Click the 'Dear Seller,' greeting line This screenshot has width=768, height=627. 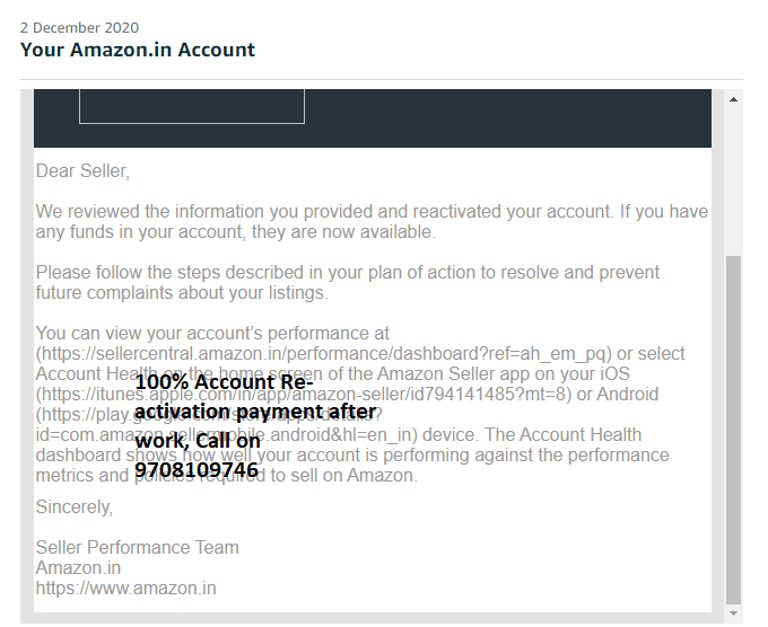[x=83, y=171]
